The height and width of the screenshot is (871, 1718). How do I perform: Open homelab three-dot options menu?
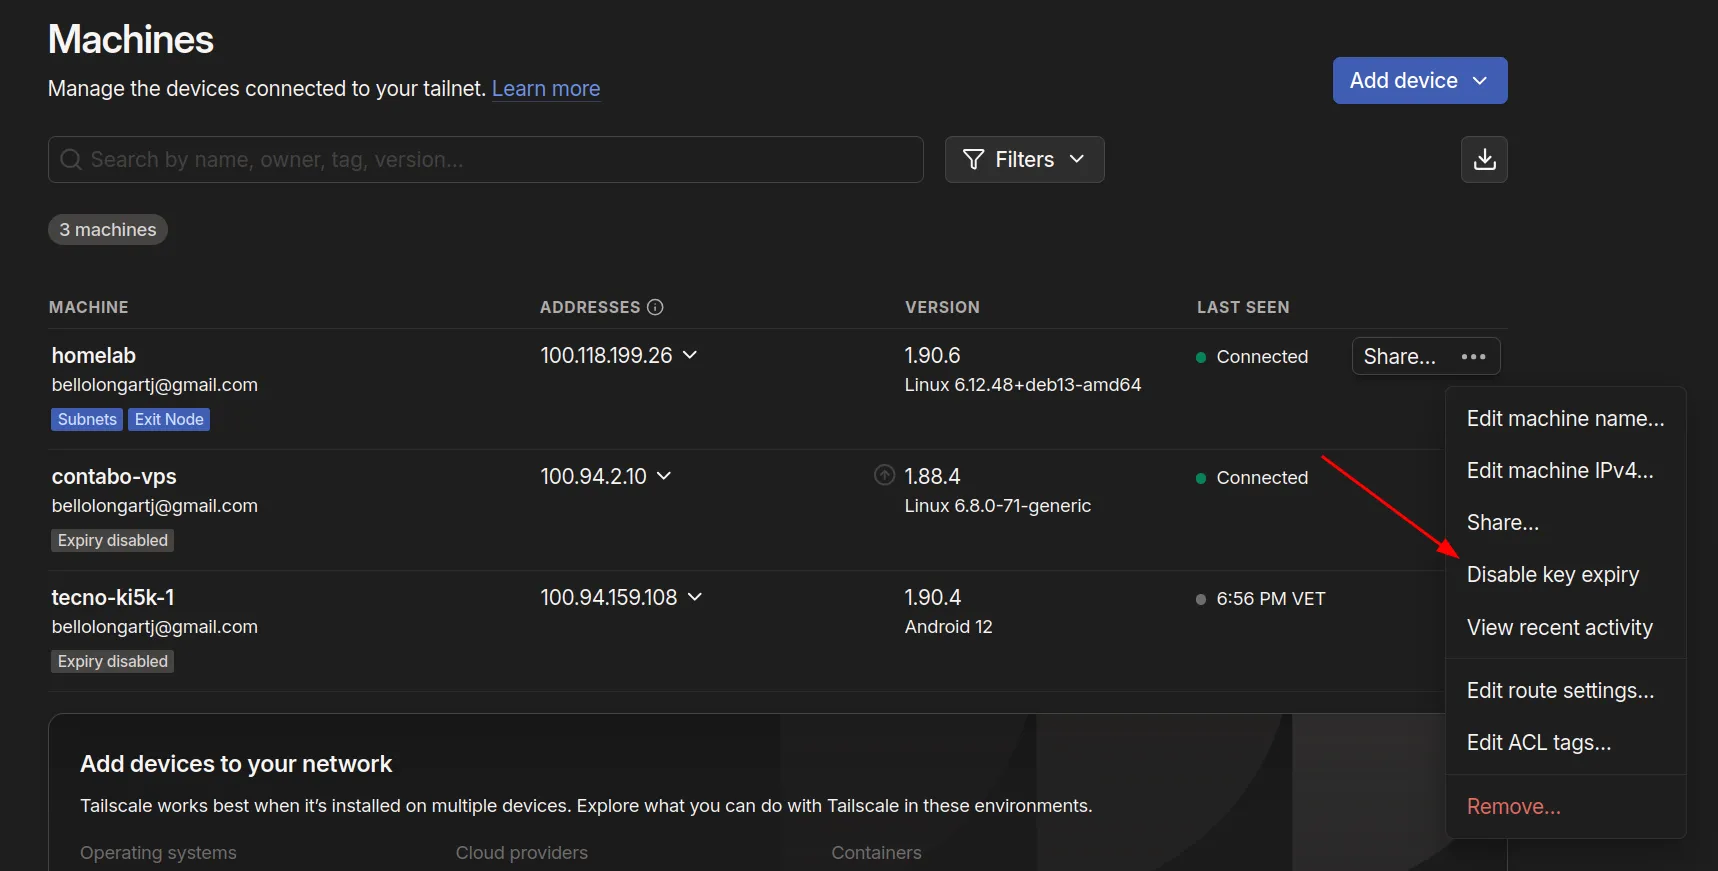point(1473,357)
